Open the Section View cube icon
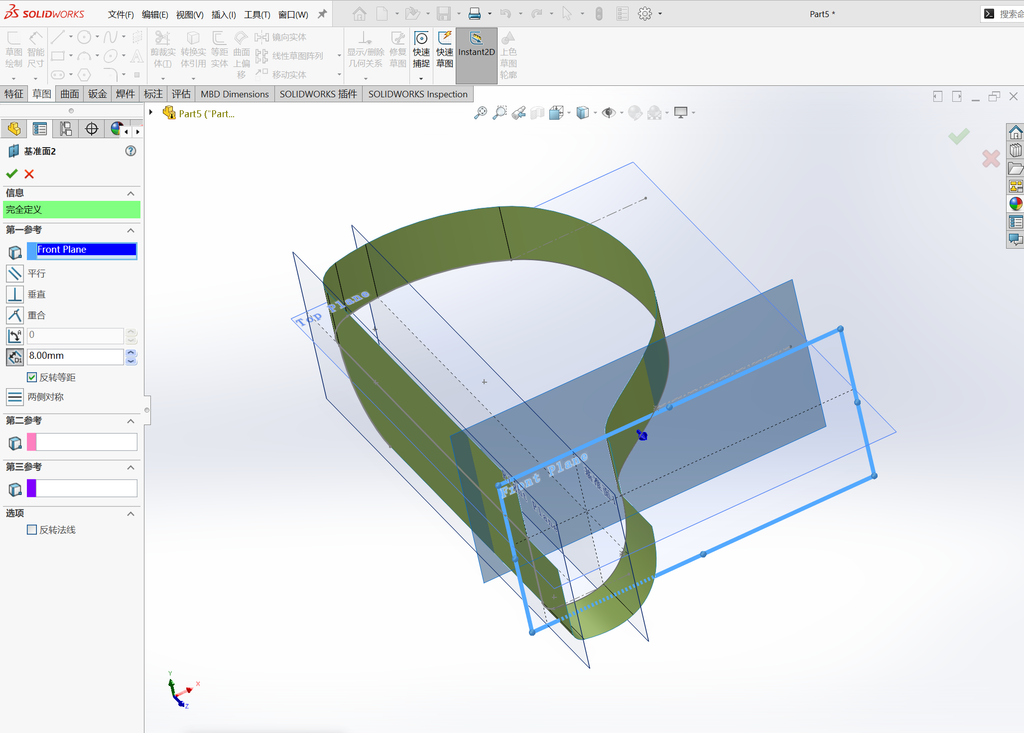1024x733 pixels. point(537,113)
